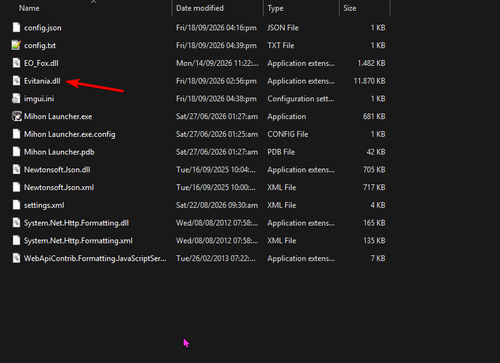Viewport: 500px width, 363px height.
Task: Click the Newtonsoft.Json.xml file icon
Action: (16, 187)
